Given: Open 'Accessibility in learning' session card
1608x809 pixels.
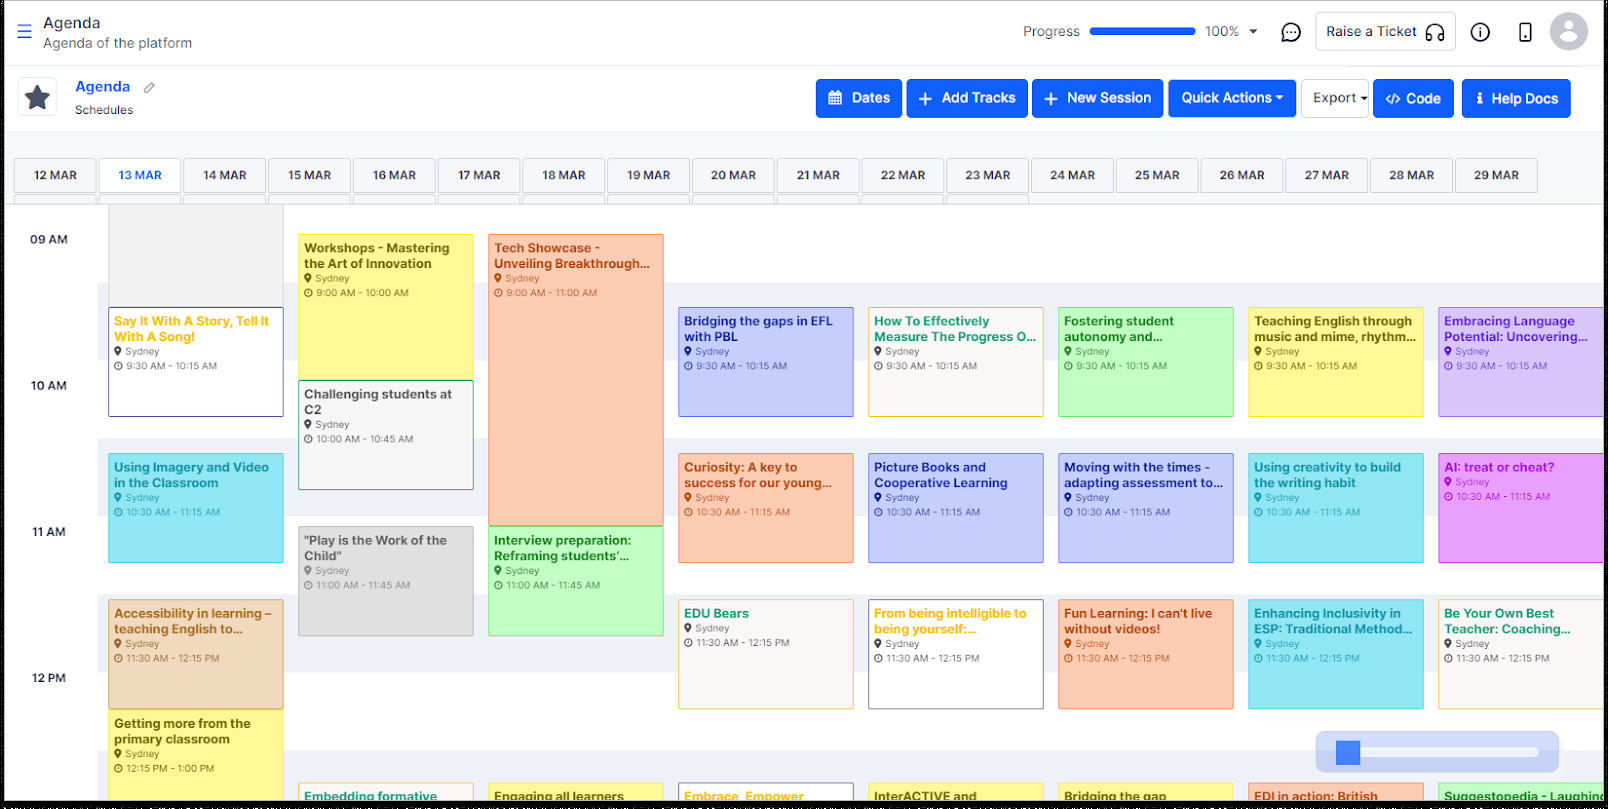Looking at the screenshot, I should [x=196, y=654].
